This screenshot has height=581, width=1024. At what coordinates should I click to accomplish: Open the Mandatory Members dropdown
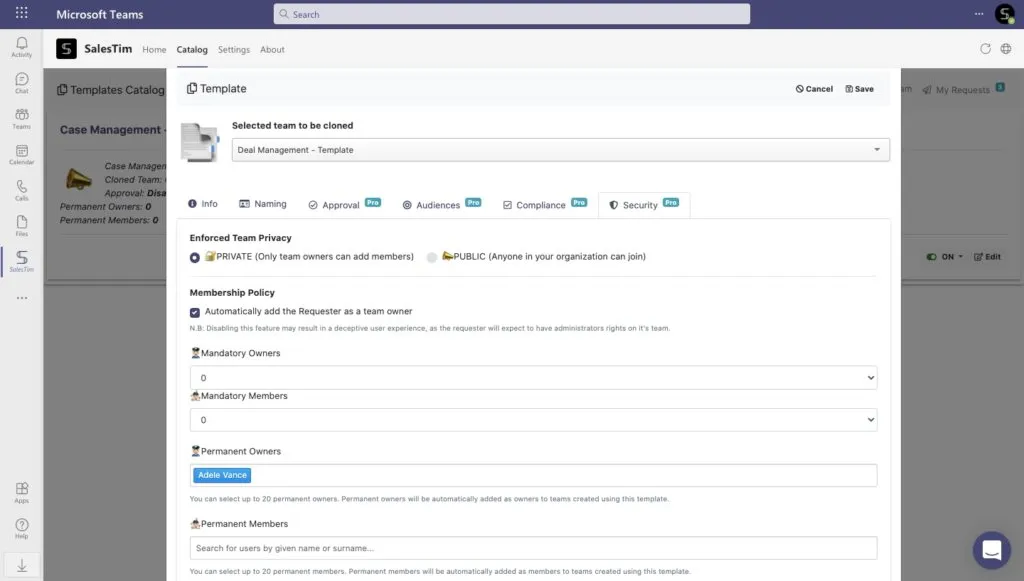tap(533, 420)
